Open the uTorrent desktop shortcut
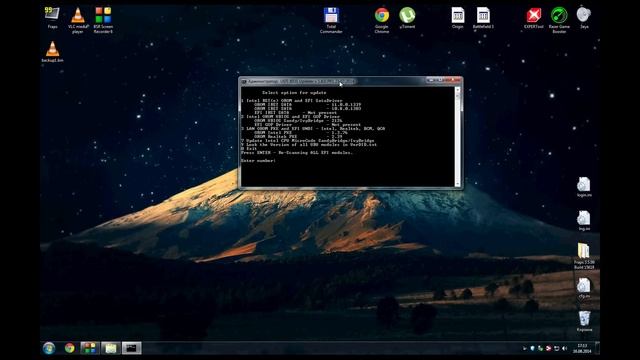This screenshot has width=640, height=360. point(407,18)
